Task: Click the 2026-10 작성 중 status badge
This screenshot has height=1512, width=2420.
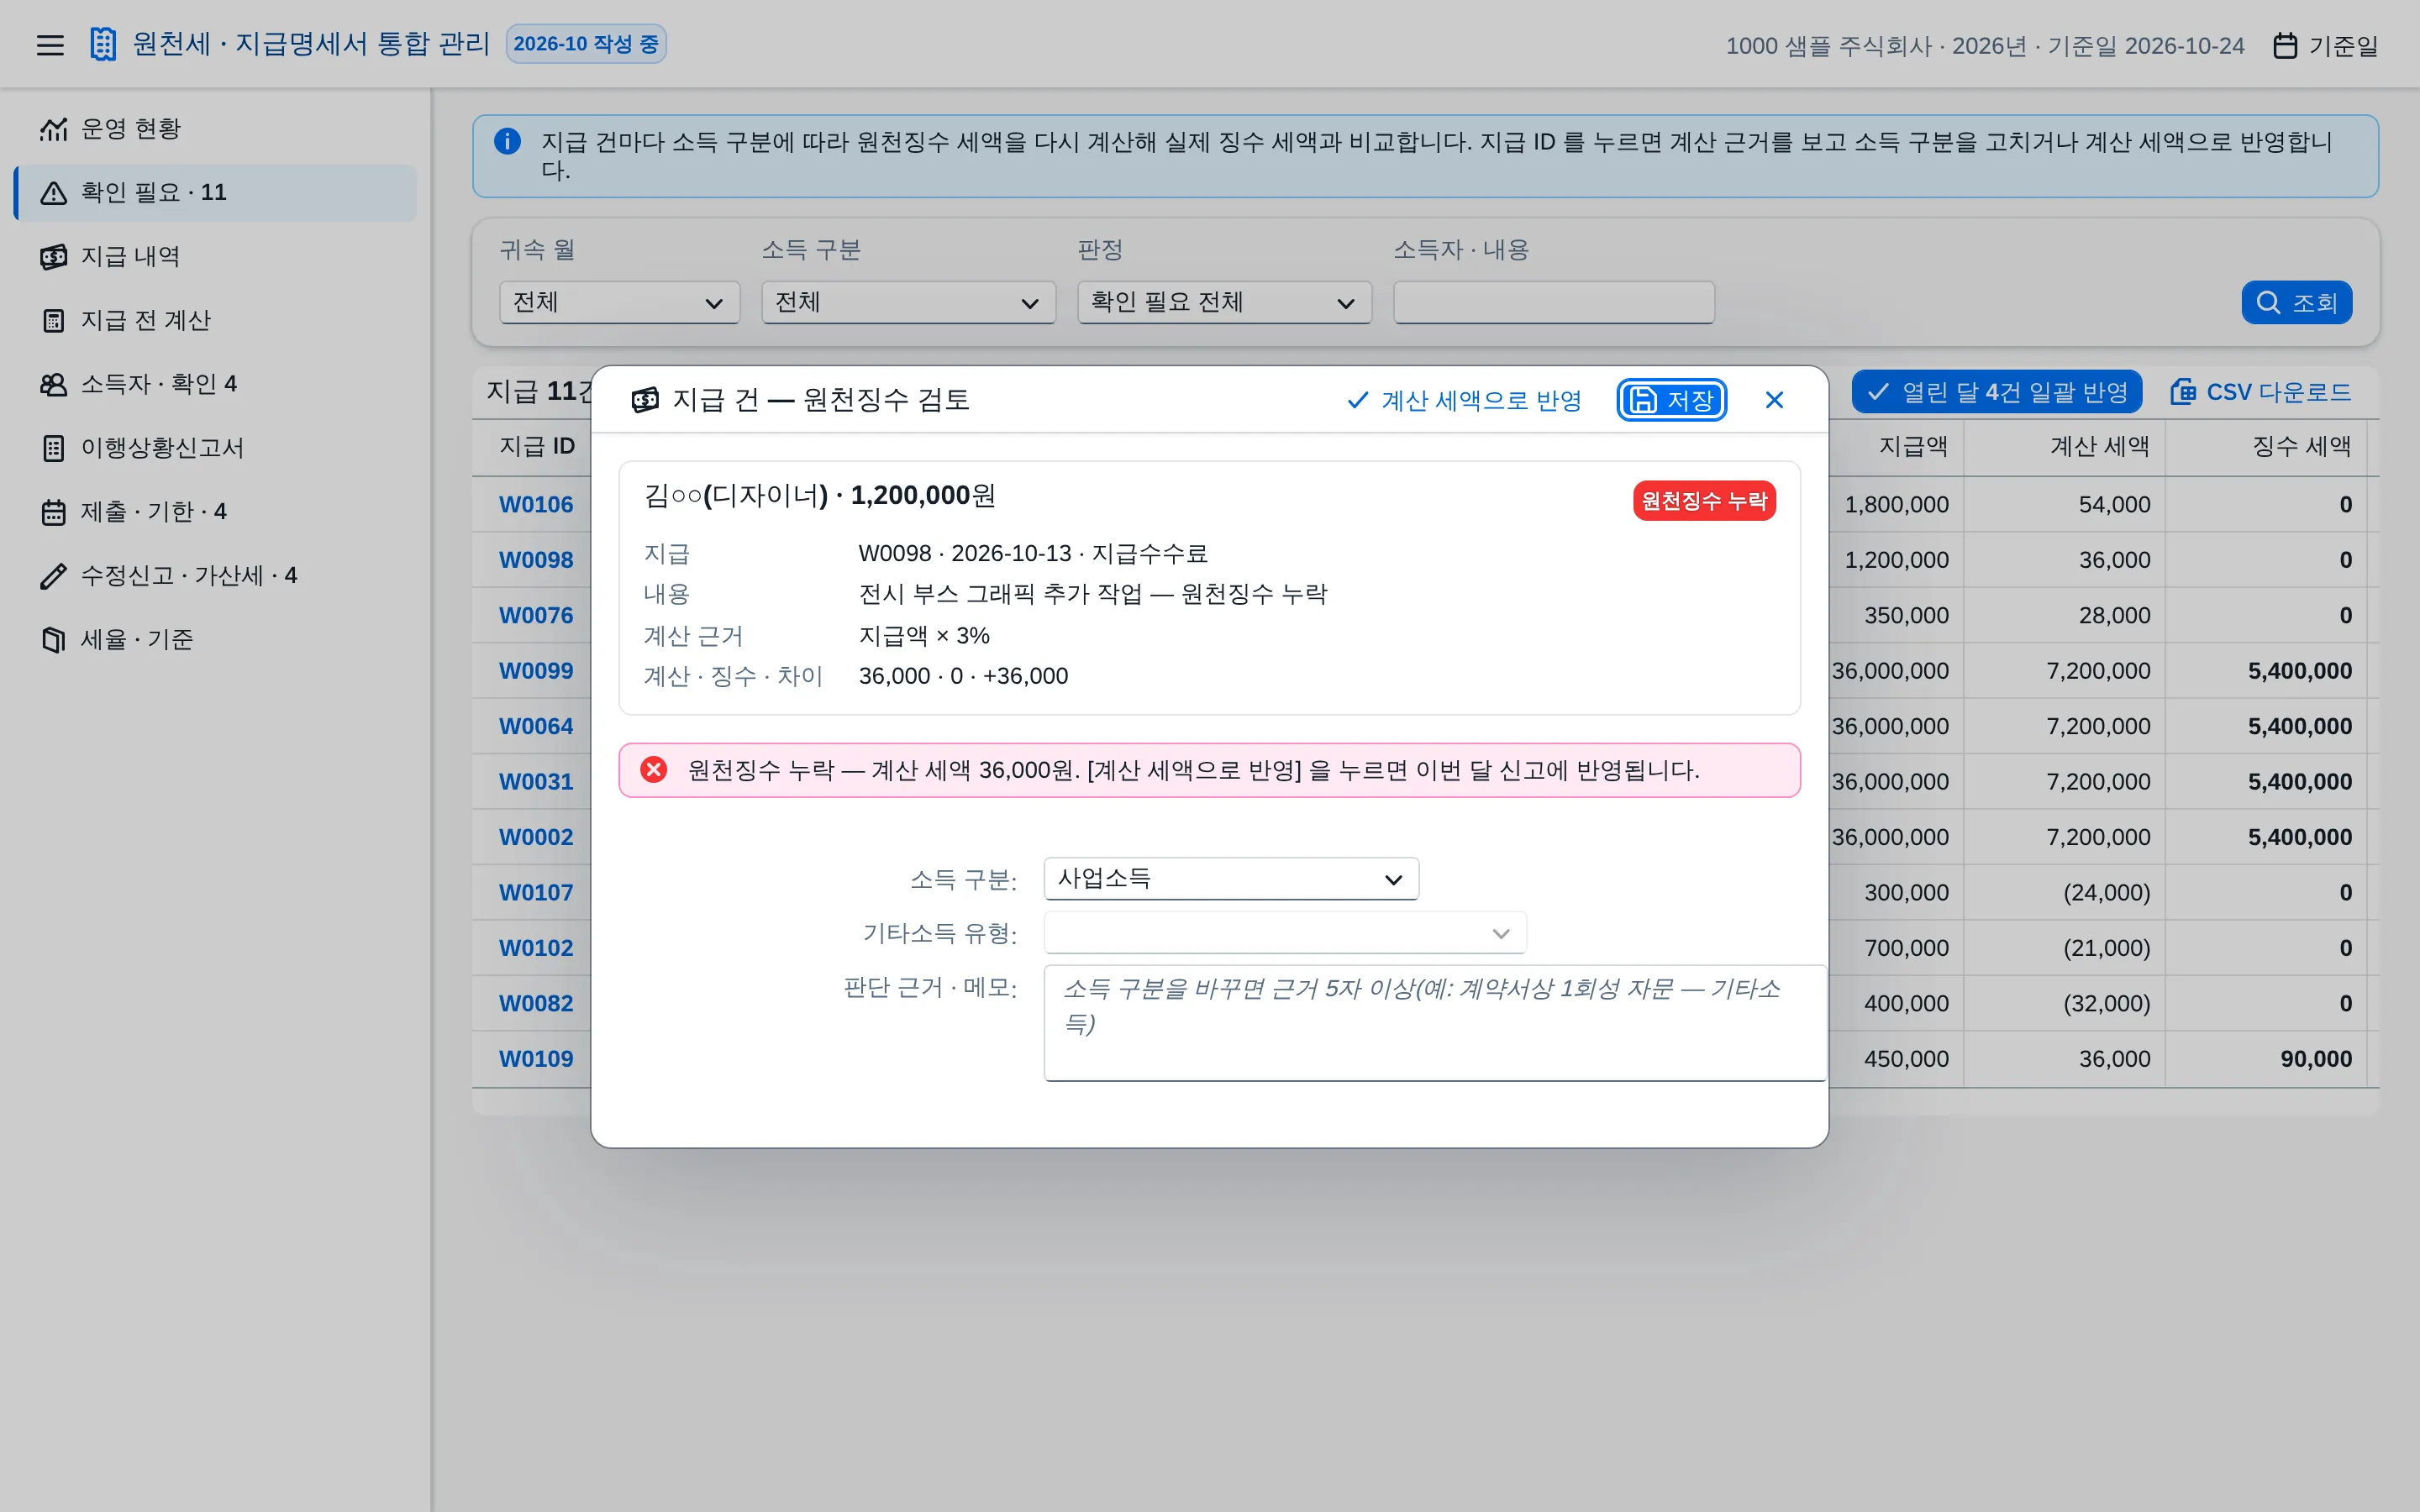Action: pyautogui.click(x=586, y=44)
